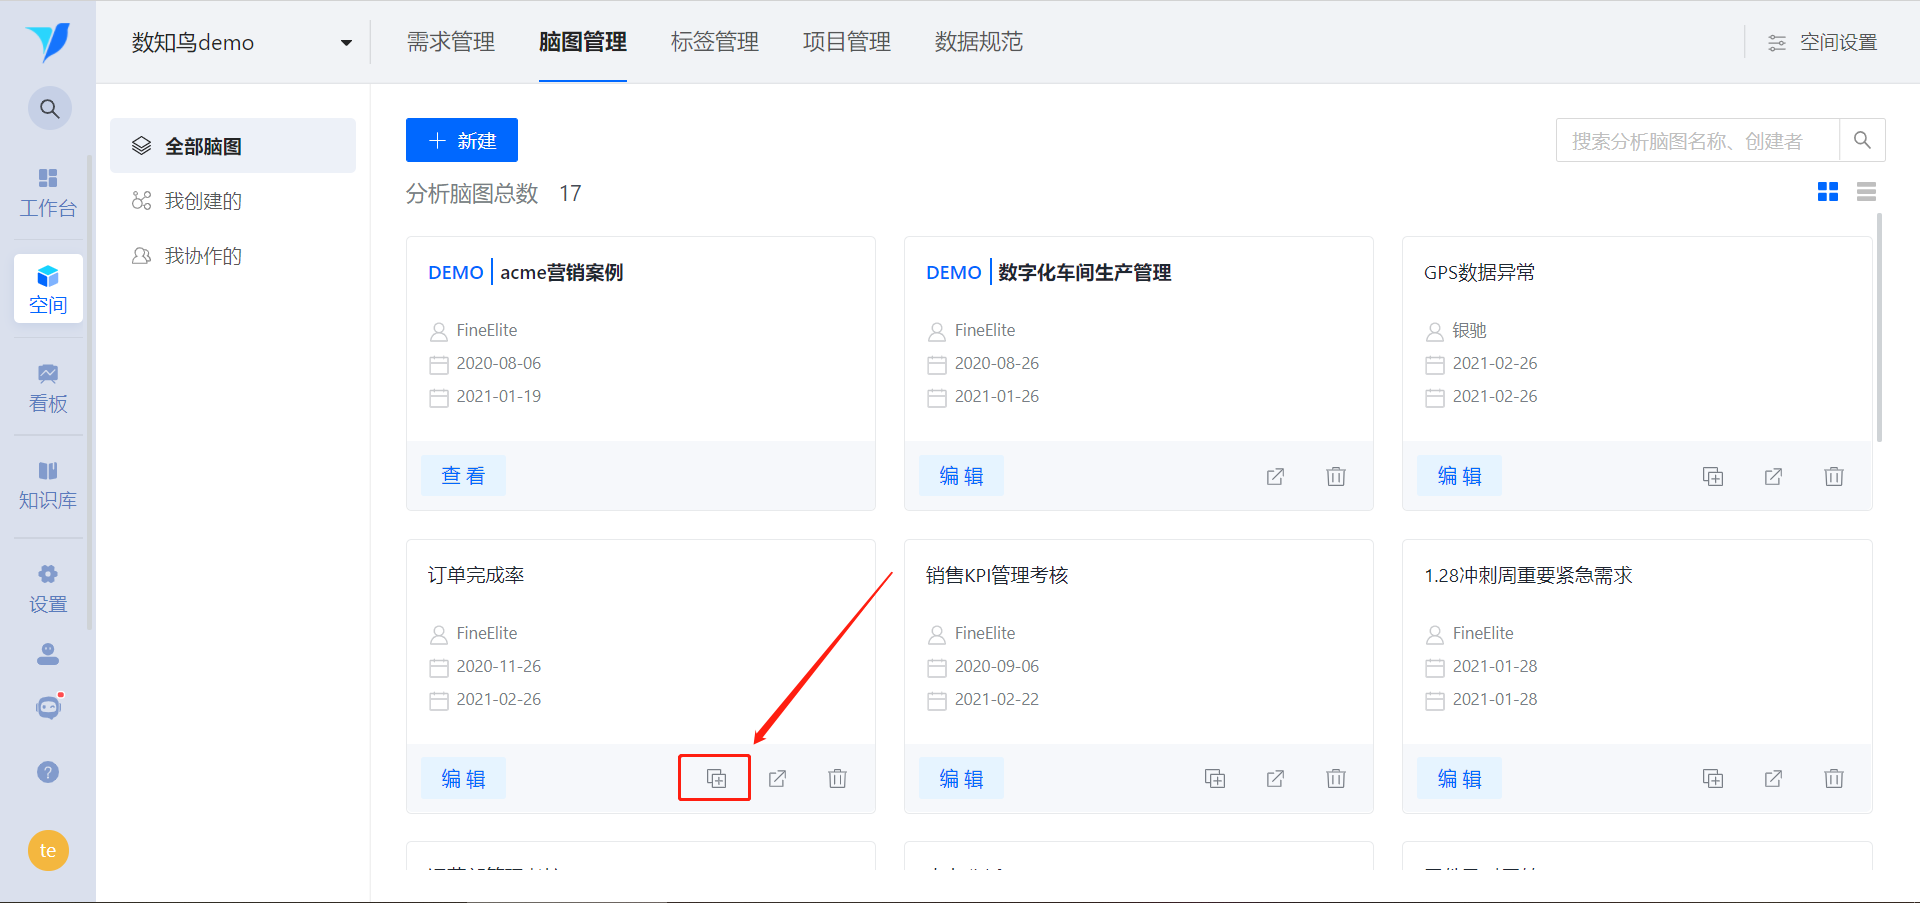Open the search icon in left sidebar
This screenshot has height=903, width=1920.
coord(49,109)
